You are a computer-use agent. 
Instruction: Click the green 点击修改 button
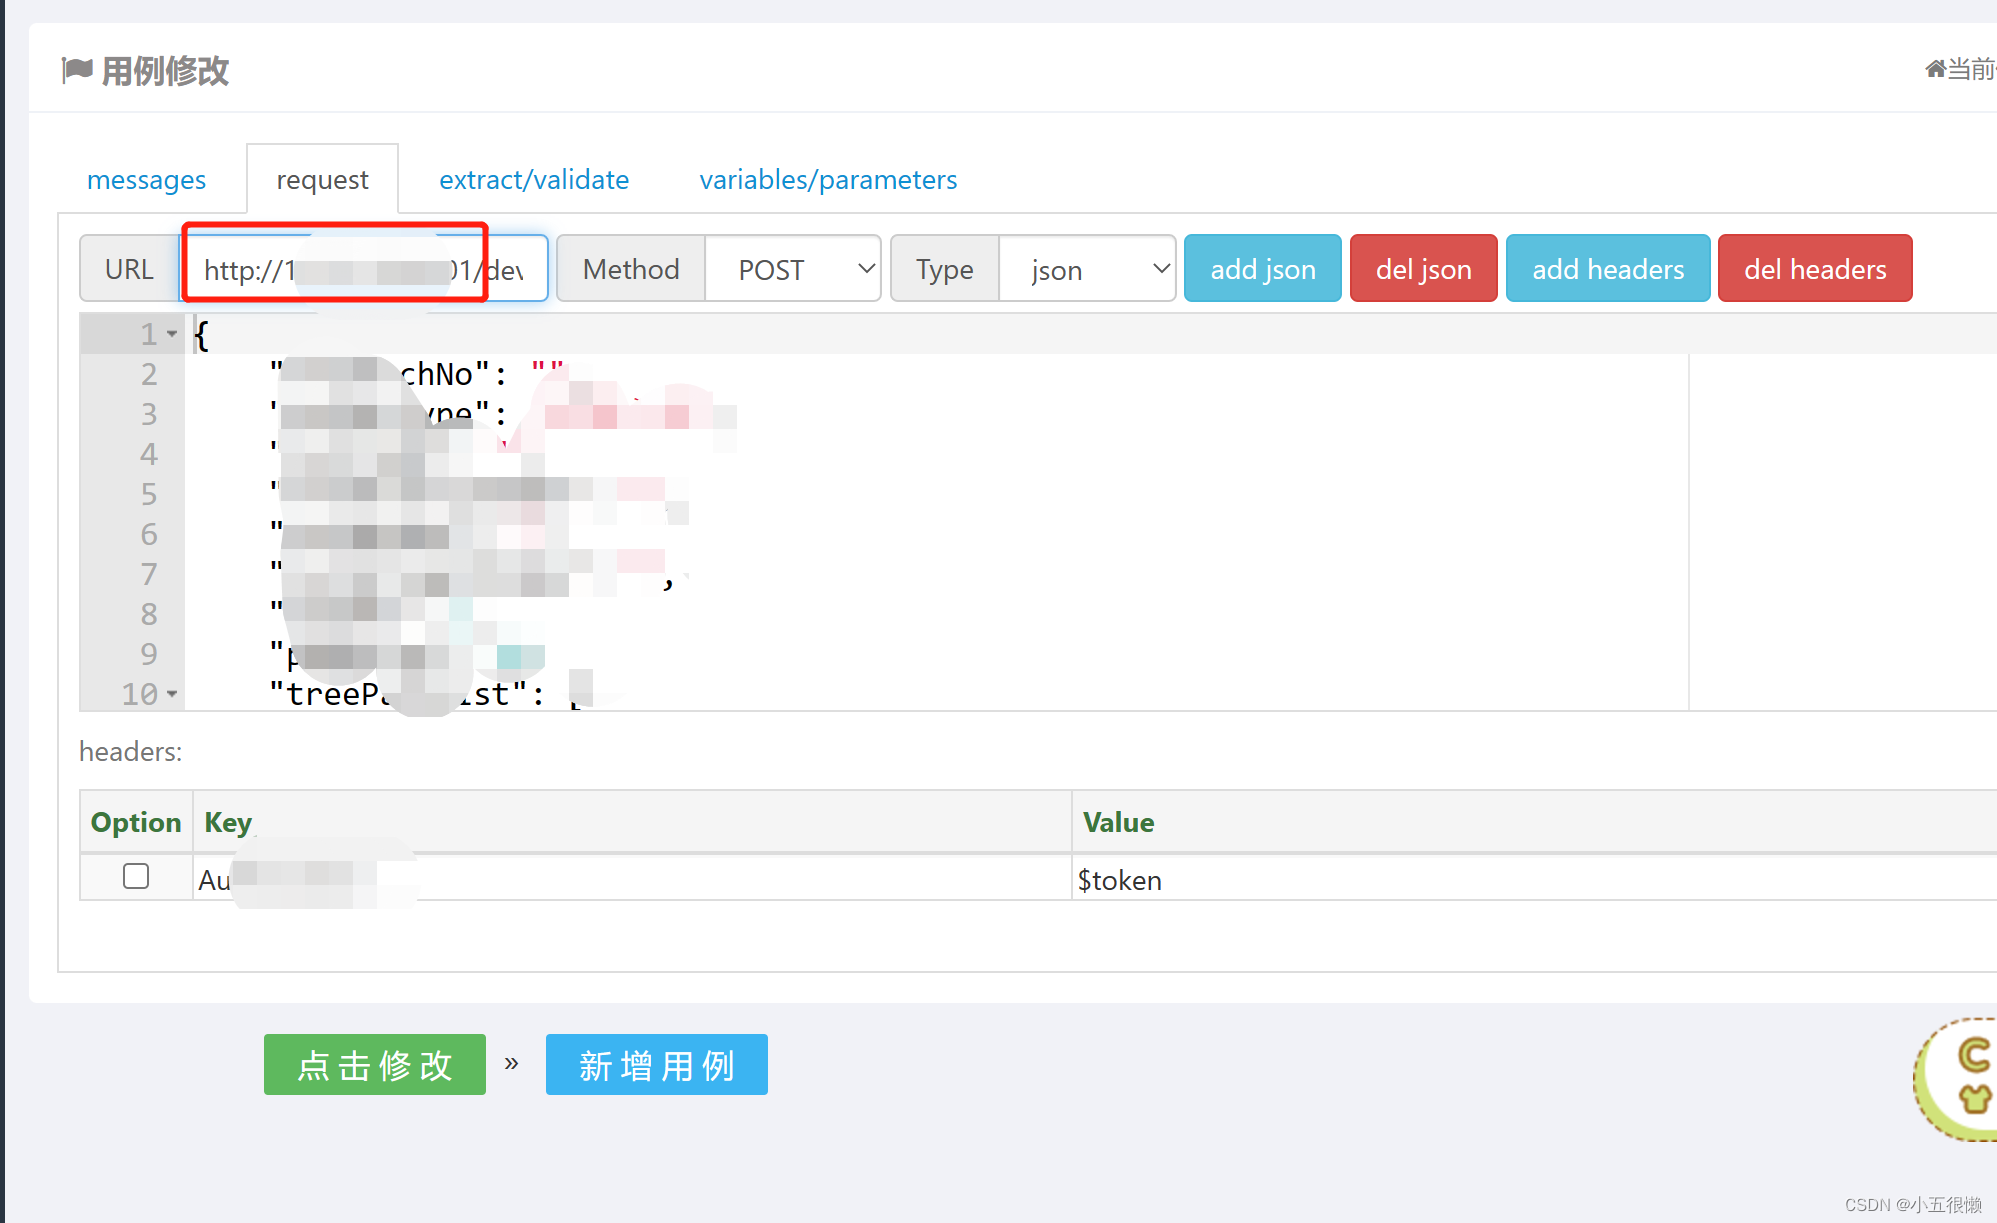(x=374, y=1065)
